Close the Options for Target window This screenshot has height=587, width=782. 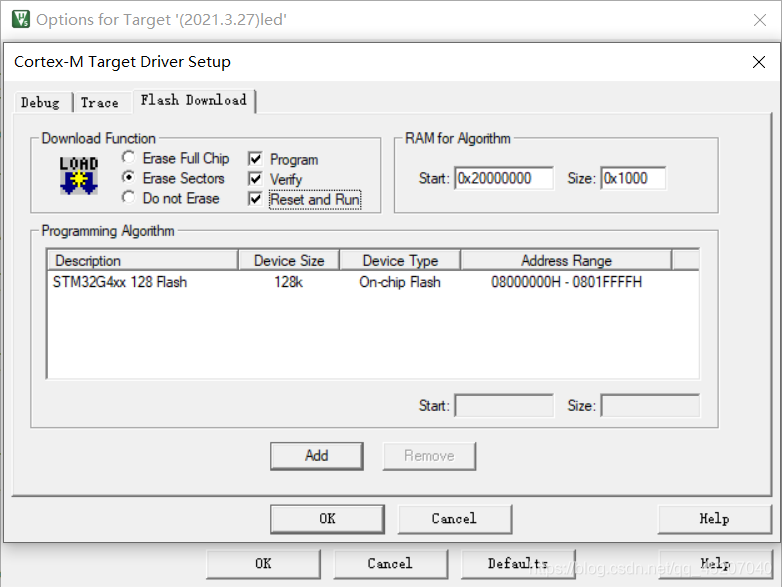coord(760,19)
